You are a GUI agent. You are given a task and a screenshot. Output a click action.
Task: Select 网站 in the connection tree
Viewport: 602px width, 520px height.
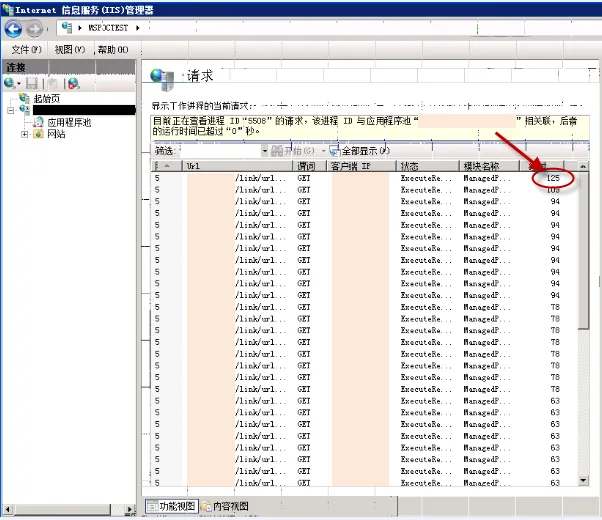tap(56, 134)
